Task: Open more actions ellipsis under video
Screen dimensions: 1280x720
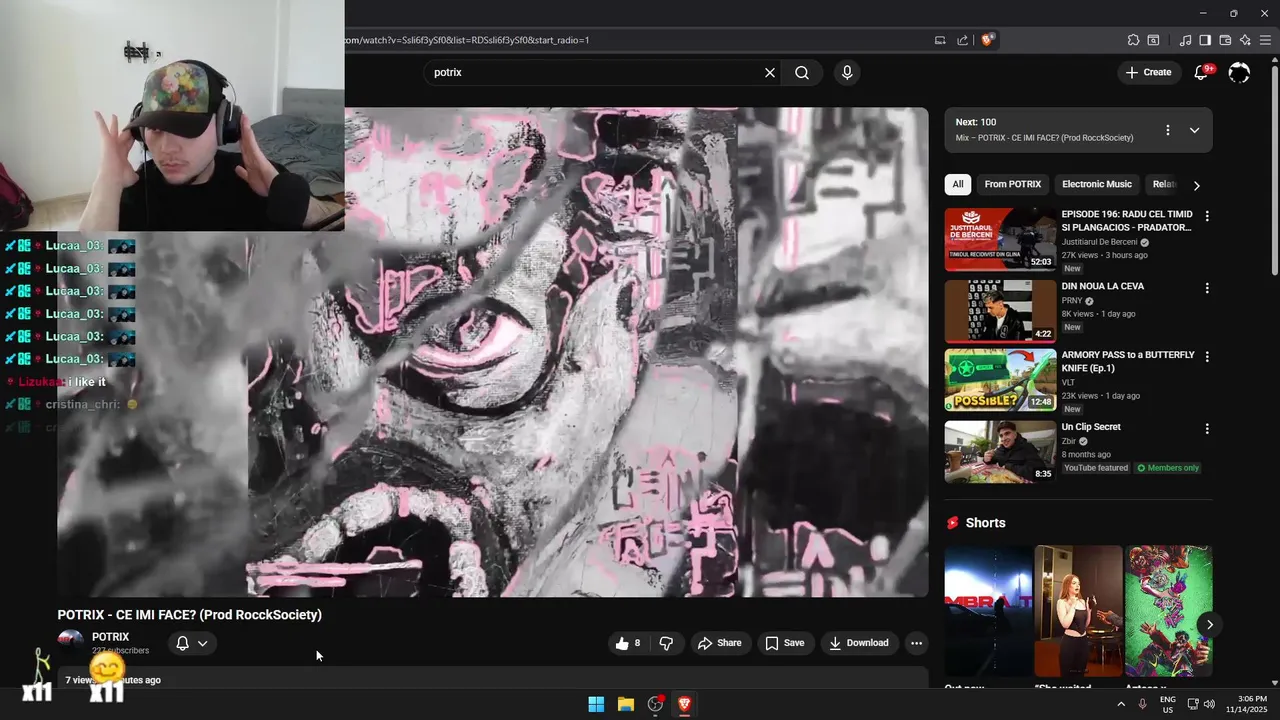Action: tap(916, 643)
